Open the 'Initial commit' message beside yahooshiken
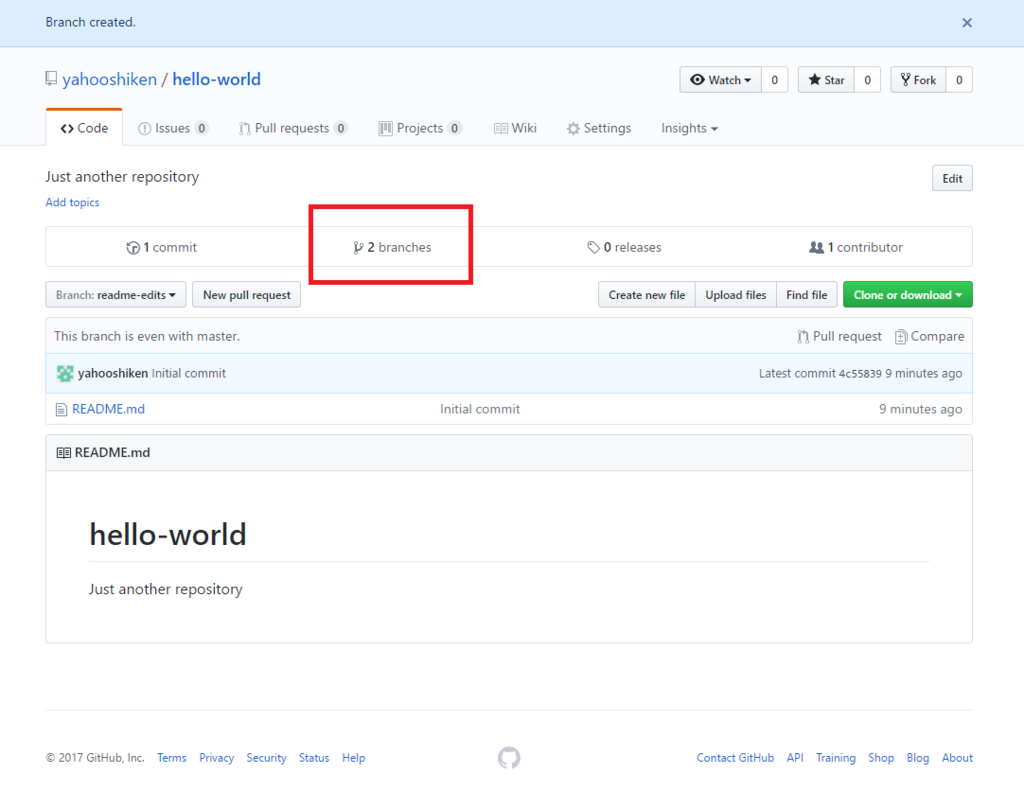Image resolution: width=1024 pixels, height=791 pixels. (189, 373)
